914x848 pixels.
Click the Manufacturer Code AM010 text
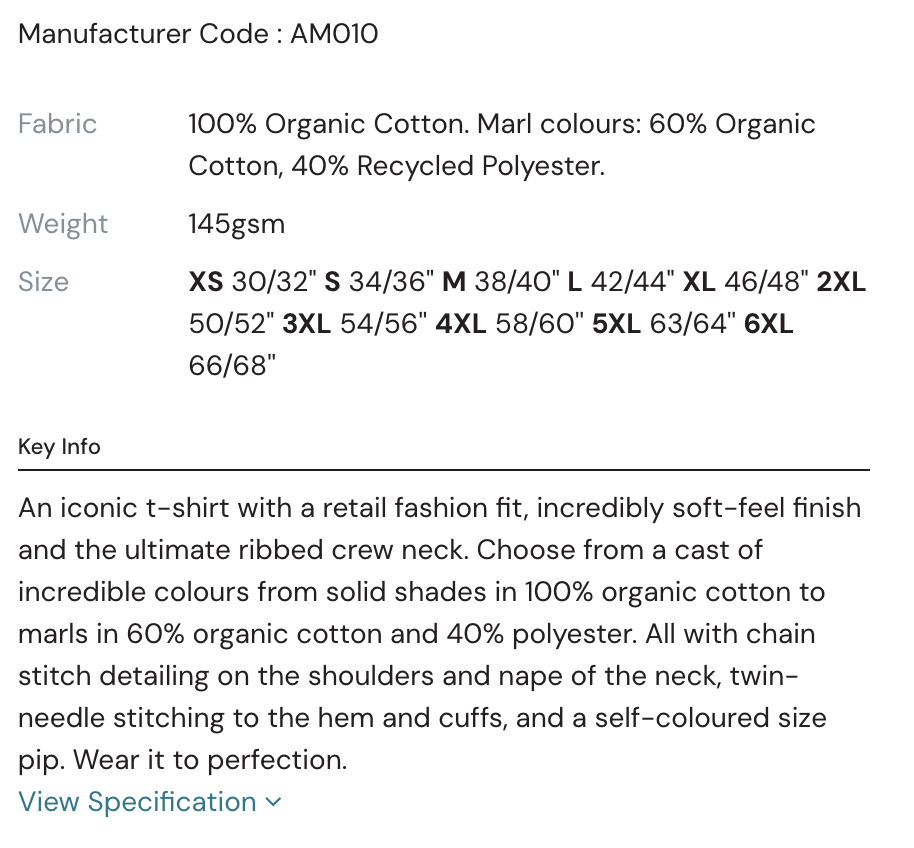click(198, 34)
